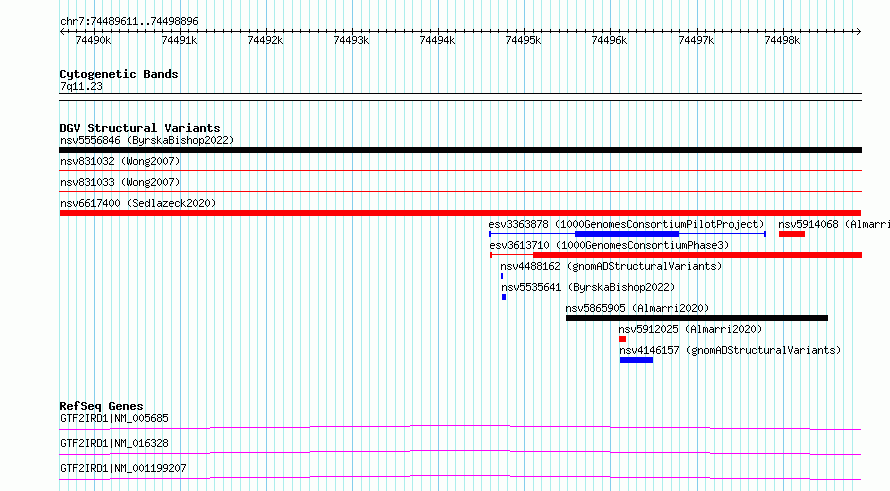Click the 74491k ruler tick label
The image size is (890, 491).
pyautogui.click(x=179, y=40)
